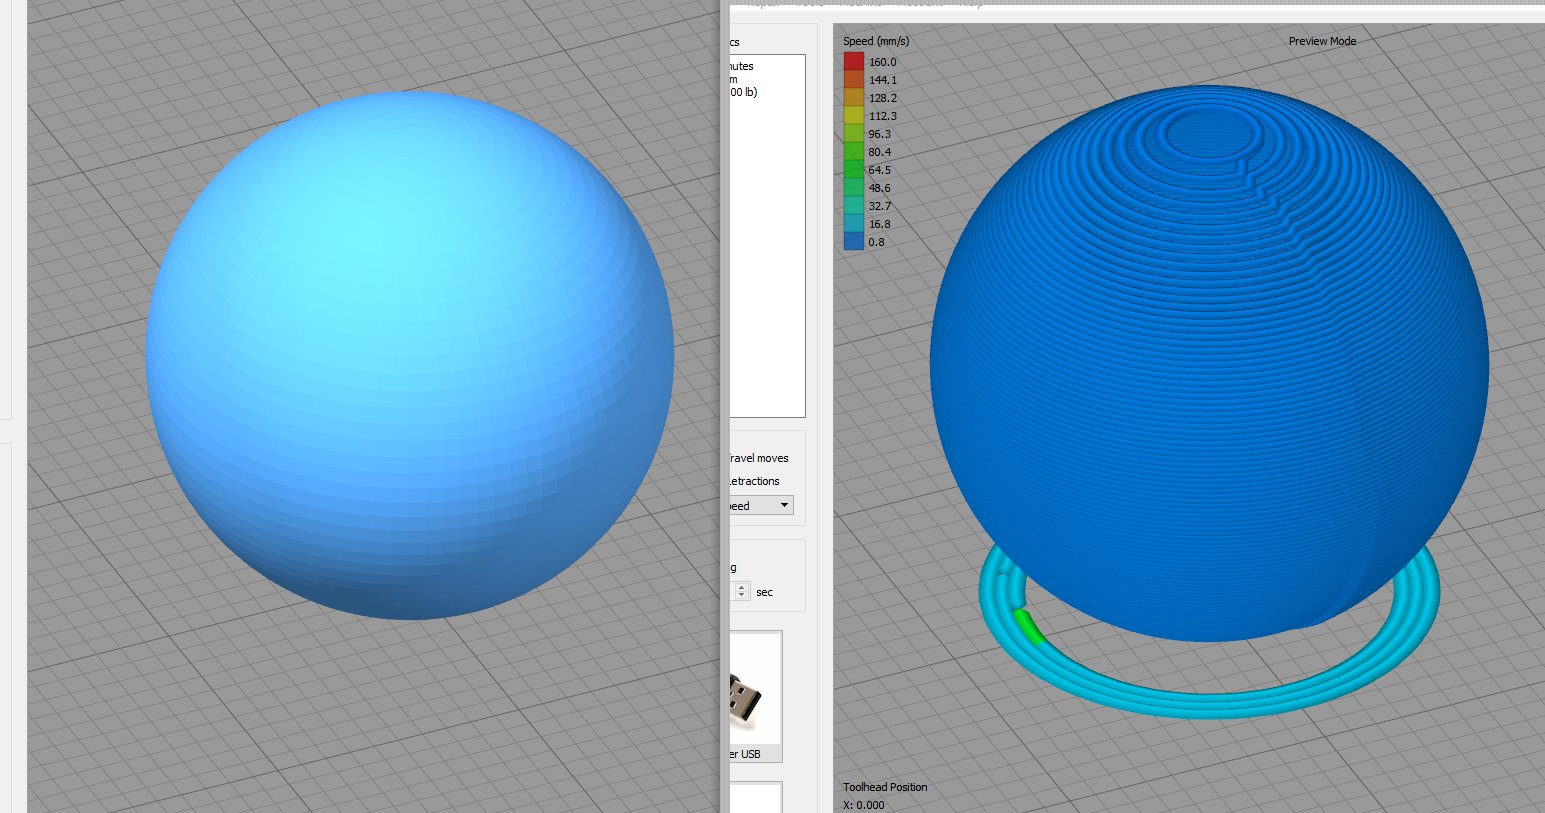Click the 48.6 speed legend swatch
Viewport: 1545px width, 813px height.
pos(853,188)
